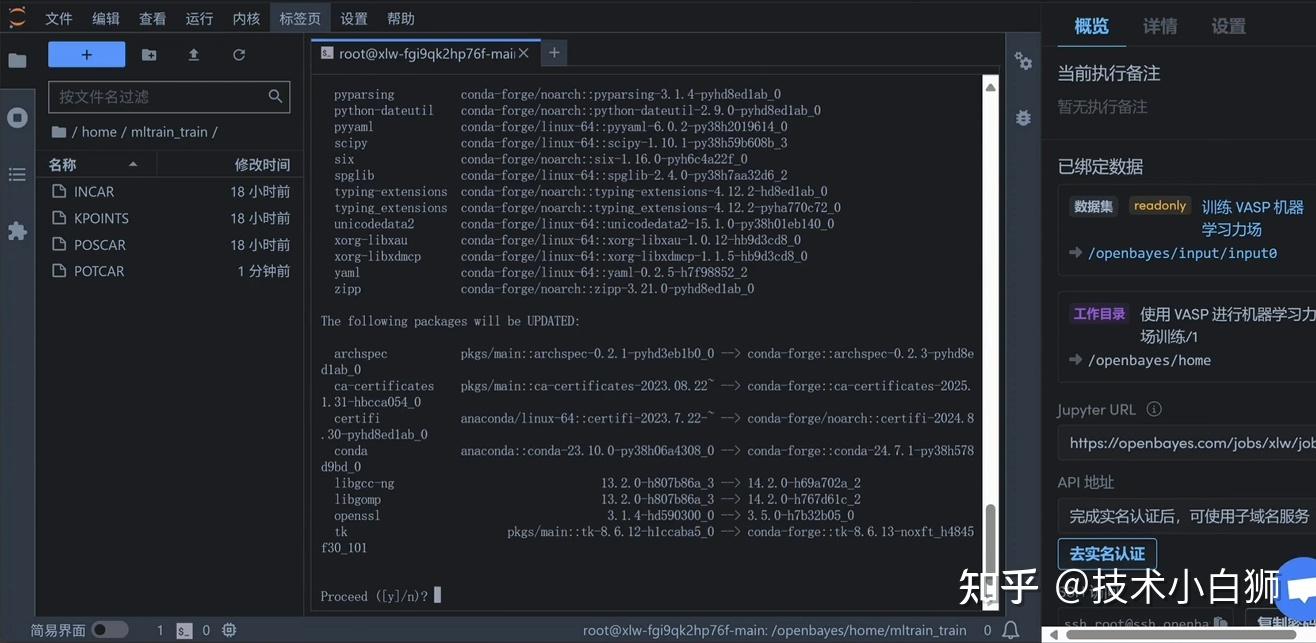
Task: Switch to the 设置 tab in right panel
Action: pyautogui.click(x=1228, y=27)
